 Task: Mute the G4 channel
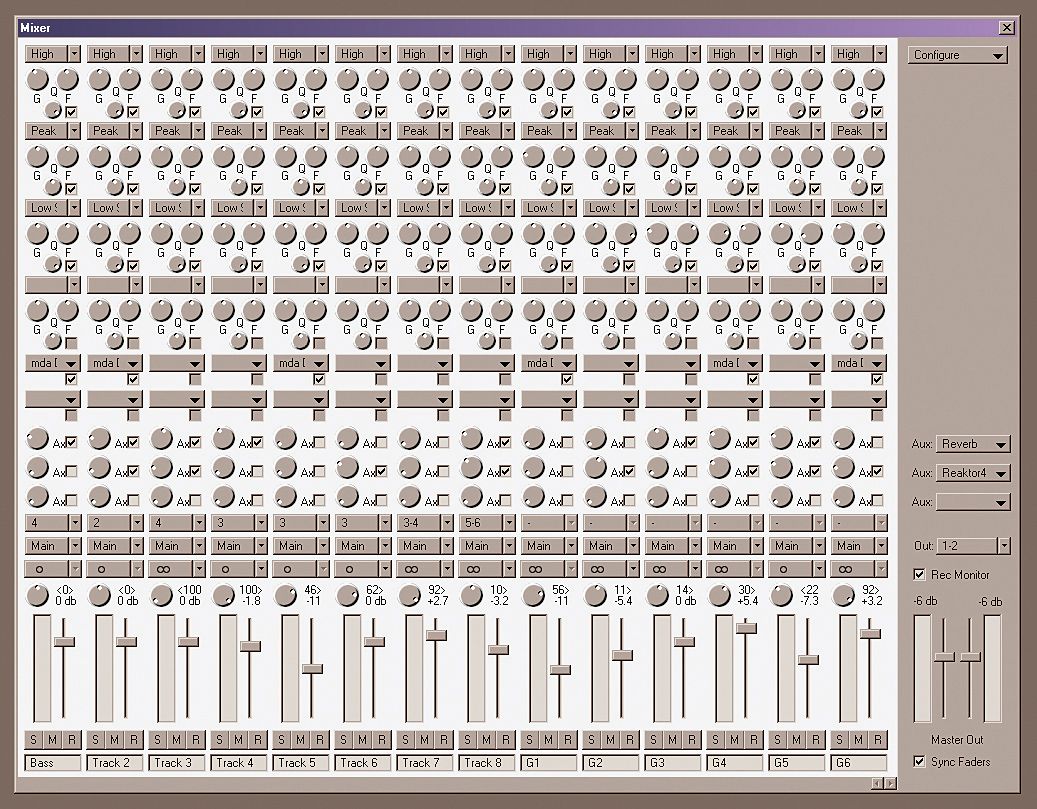point(735,740)
